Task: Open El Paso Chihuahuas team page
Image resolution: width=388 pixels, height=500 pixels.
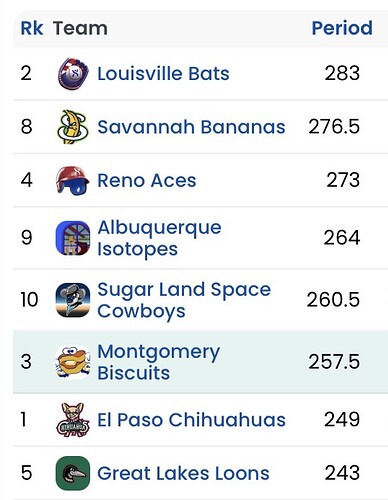Action: click(x=191, y=420)
